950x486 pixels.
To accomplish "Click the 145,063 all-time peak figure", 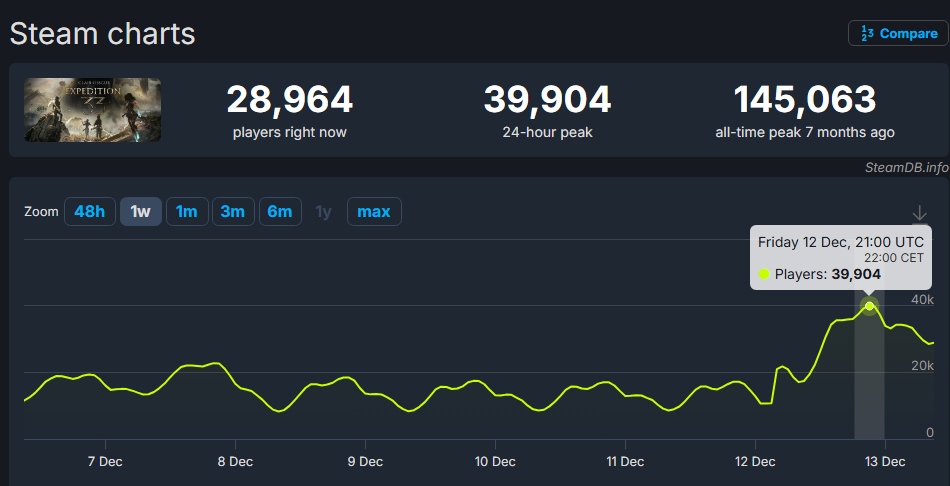I will (x=805, y=100).
